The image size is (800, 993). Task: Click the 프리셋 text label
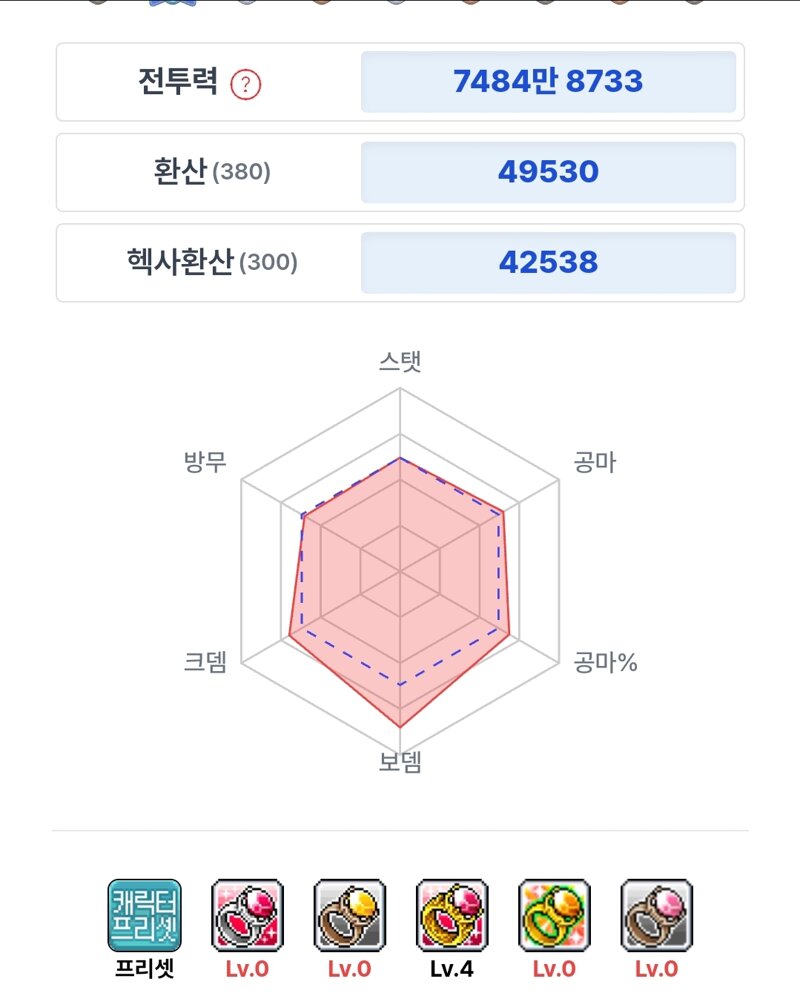tap(144, 969)
